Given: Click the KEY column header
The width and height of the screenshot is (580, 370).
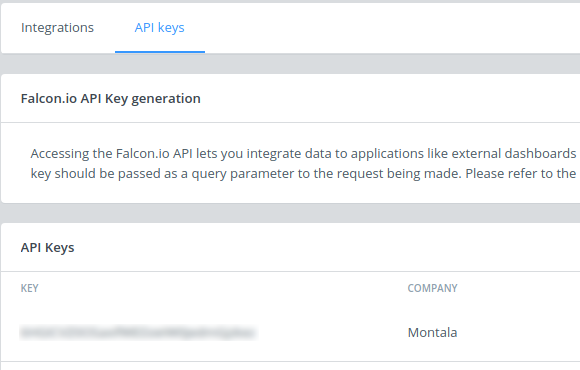Looking at the screenshot, I should [x=30, y=288].
